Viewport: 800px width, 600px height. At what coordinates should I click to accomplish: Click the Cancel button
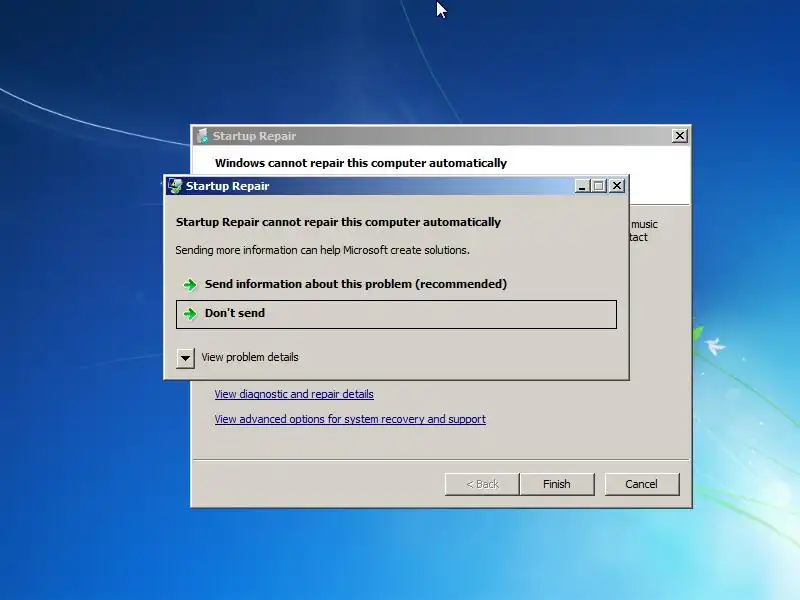coord(642,484)
